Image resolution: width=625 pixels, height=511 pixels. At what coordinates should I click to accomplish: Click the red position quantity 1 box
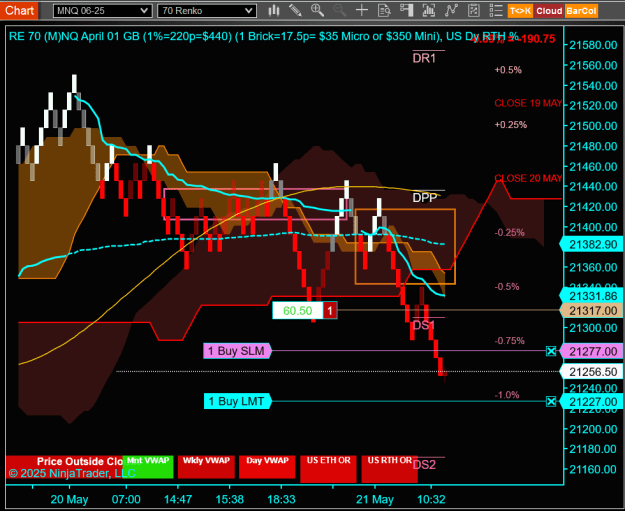(x=330, y=311)
